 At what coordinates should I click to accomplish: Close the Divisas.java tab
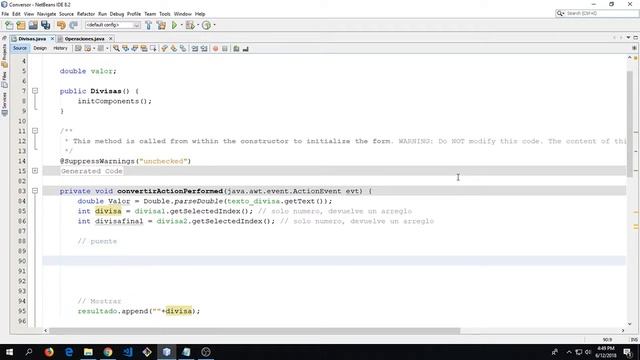click(52, 39)
